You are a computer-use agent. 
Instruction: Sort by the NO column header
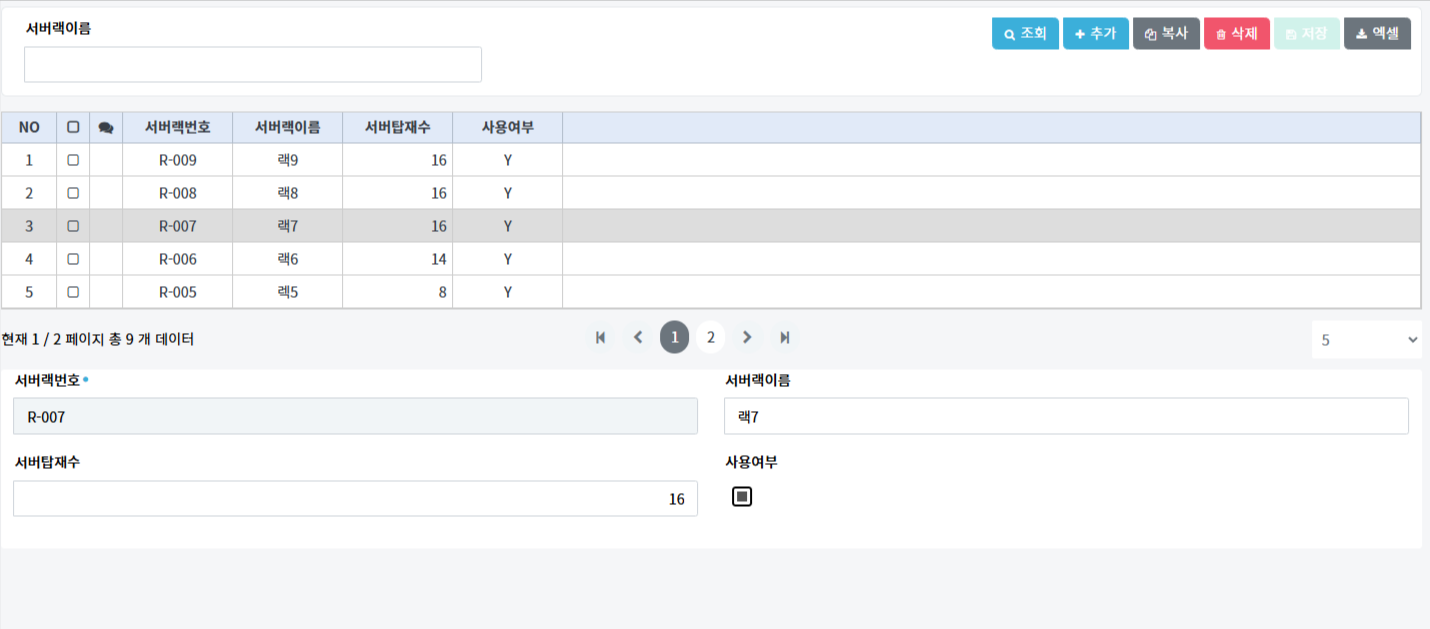tap(29, 127)
